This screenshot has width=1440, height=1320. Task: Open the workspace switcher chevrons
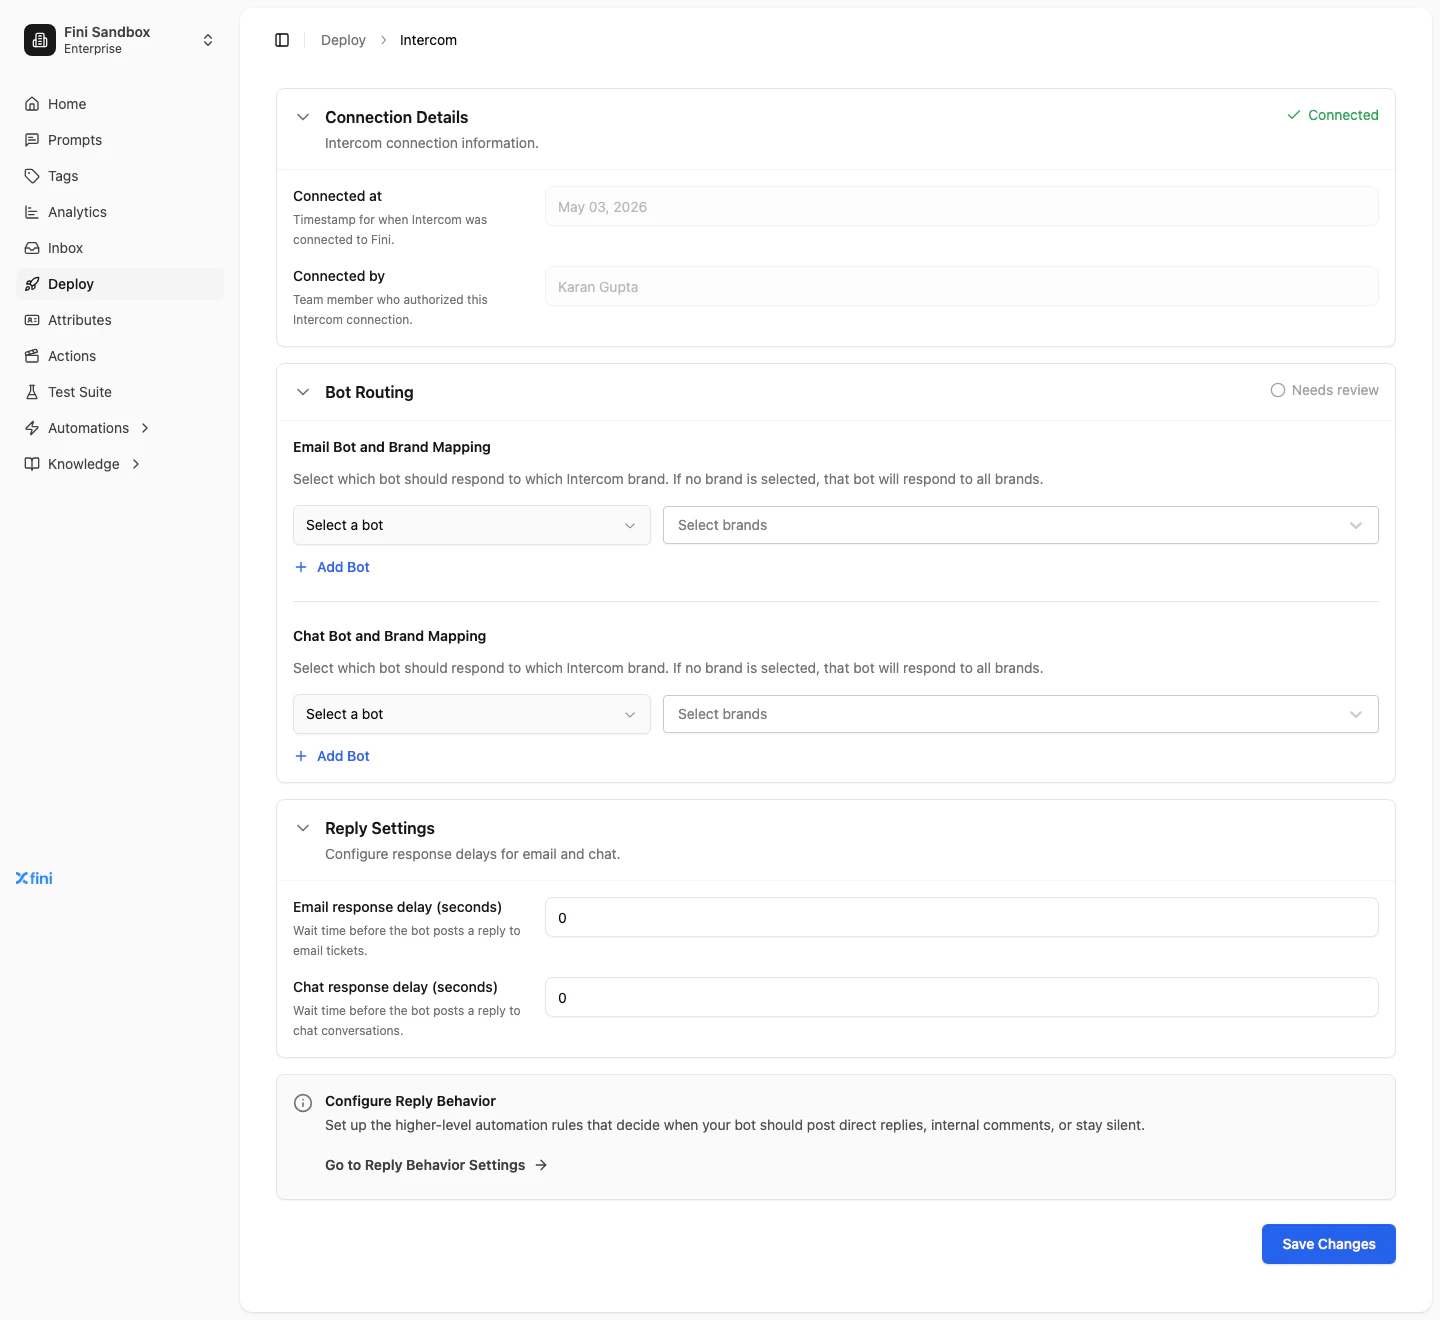pos(208,40)
